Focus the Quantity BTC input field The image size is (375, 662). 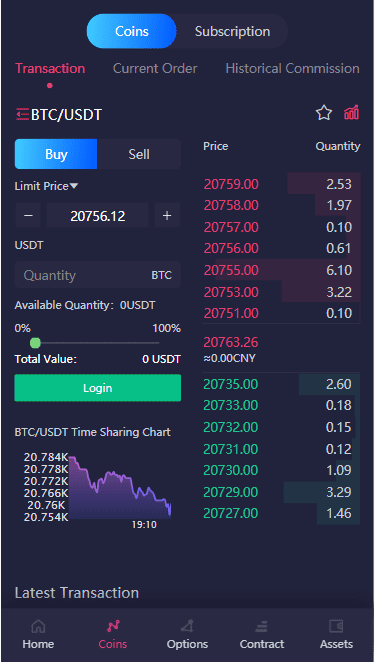point(98,275)
